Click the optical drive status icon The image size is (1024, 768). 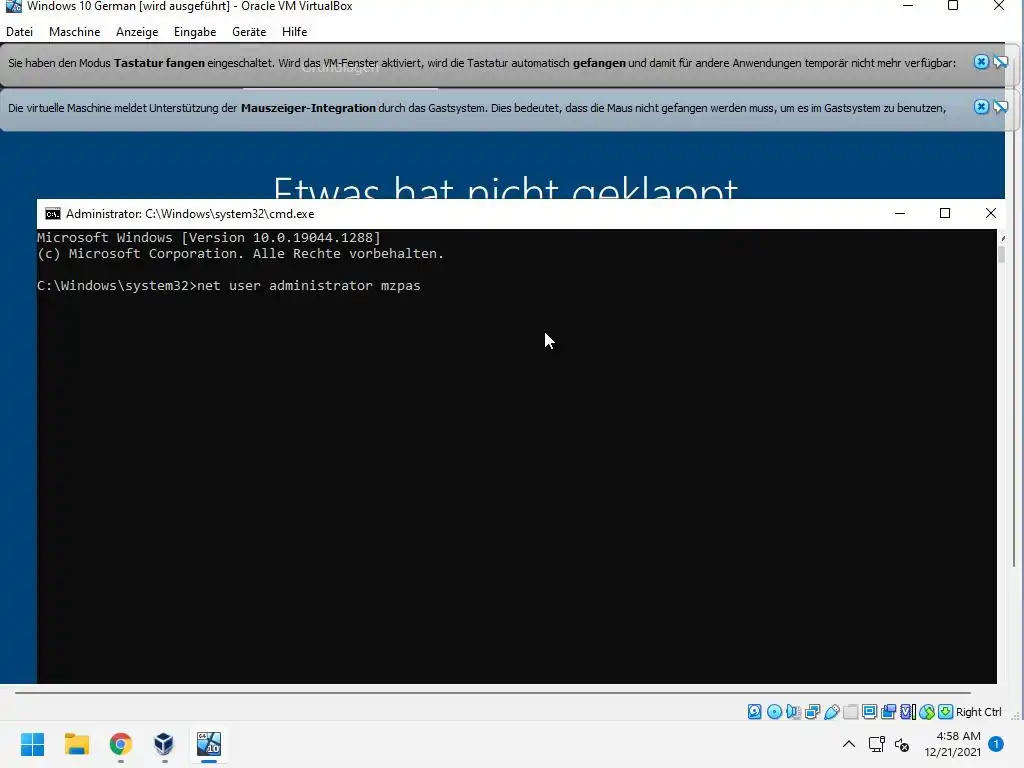(x=774, y=712)
